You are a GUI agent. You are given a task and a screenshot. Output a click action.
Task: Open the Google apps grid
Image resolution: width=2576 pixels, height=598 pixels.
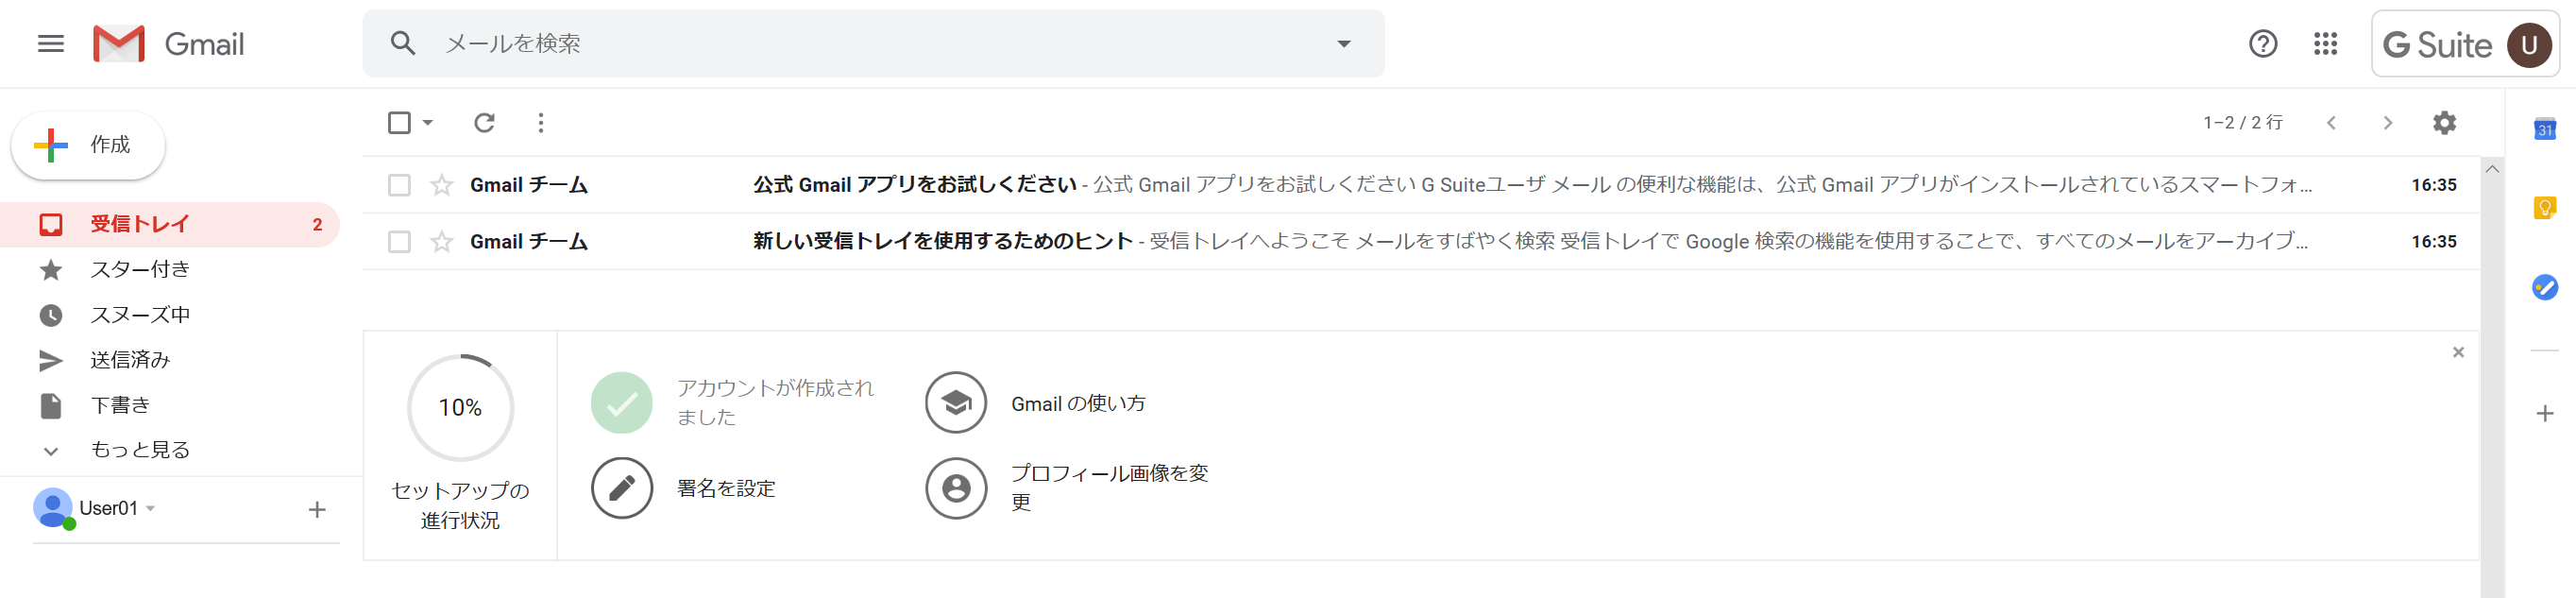[x=2325, y=44]
